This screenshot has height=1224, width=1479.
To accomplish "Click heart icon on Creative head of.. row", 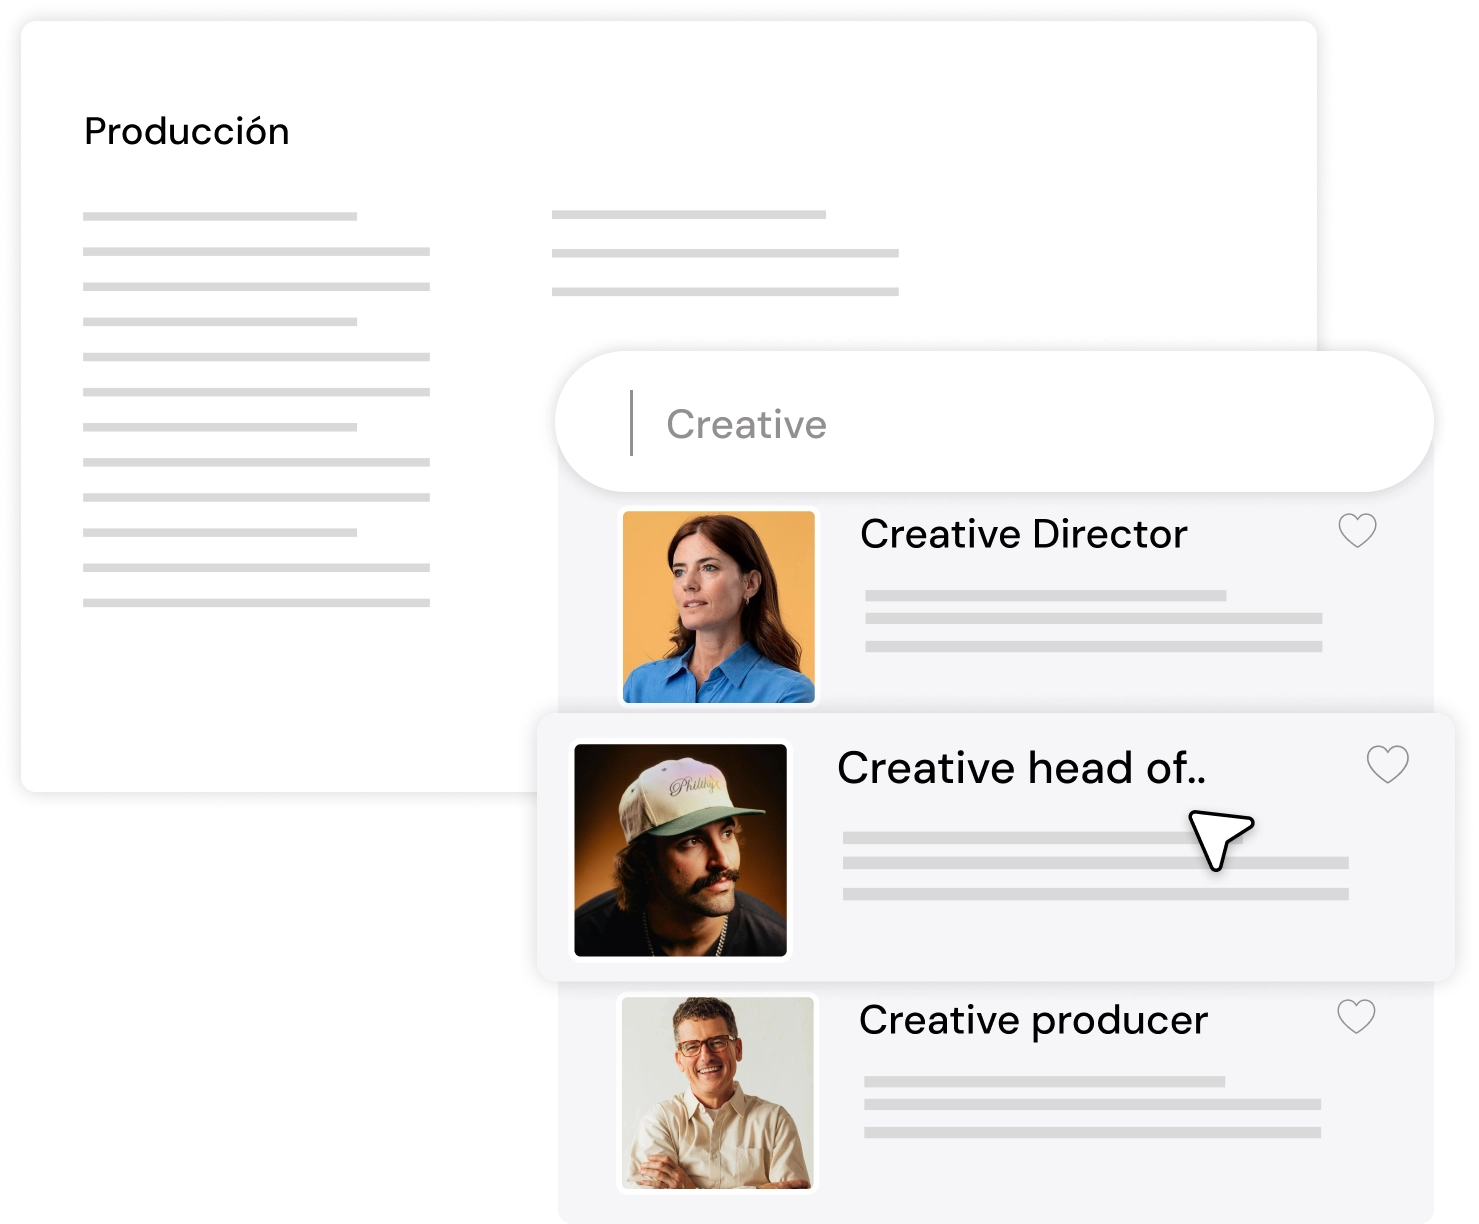I will [x=1387, y=764].
